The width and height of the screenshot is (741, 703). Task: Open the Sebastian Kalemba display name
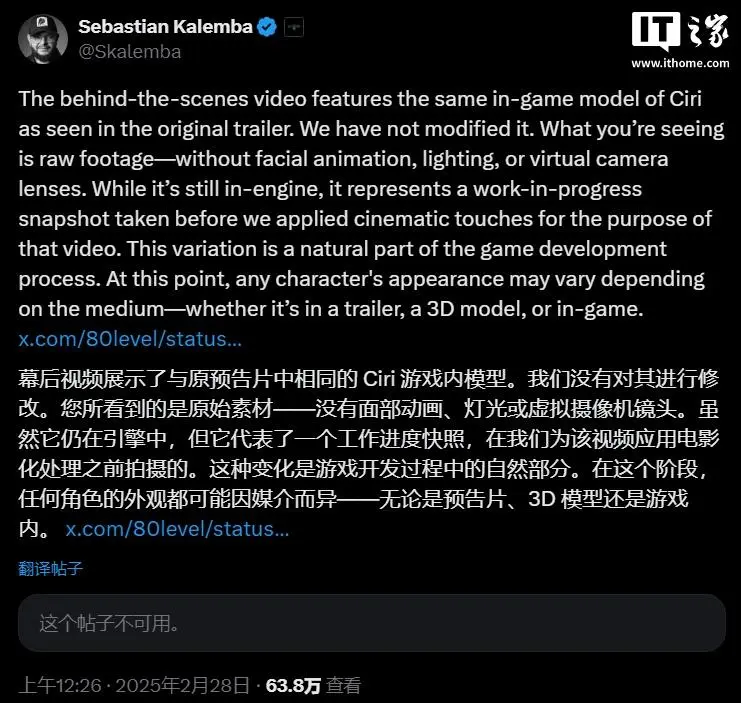point(165,26)
